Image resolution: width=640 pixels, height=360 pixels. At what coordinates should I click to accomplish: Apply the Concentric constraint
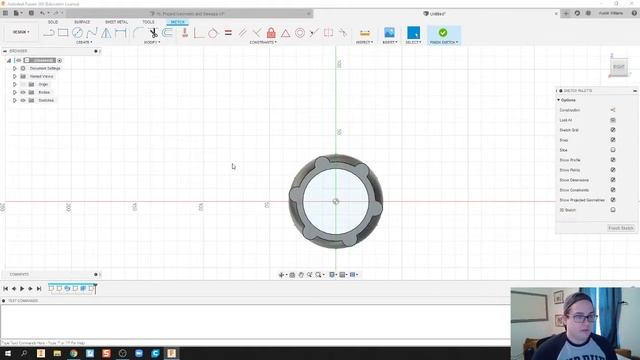click(300, 33)
